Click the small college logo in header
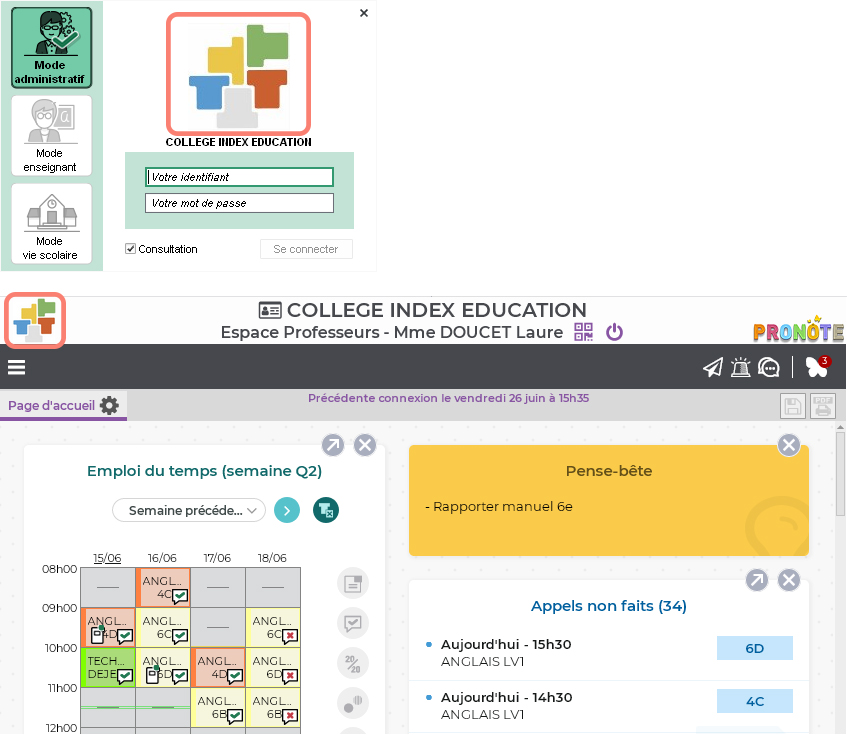This screenshot has width=847, height=735. coord(35,320)
